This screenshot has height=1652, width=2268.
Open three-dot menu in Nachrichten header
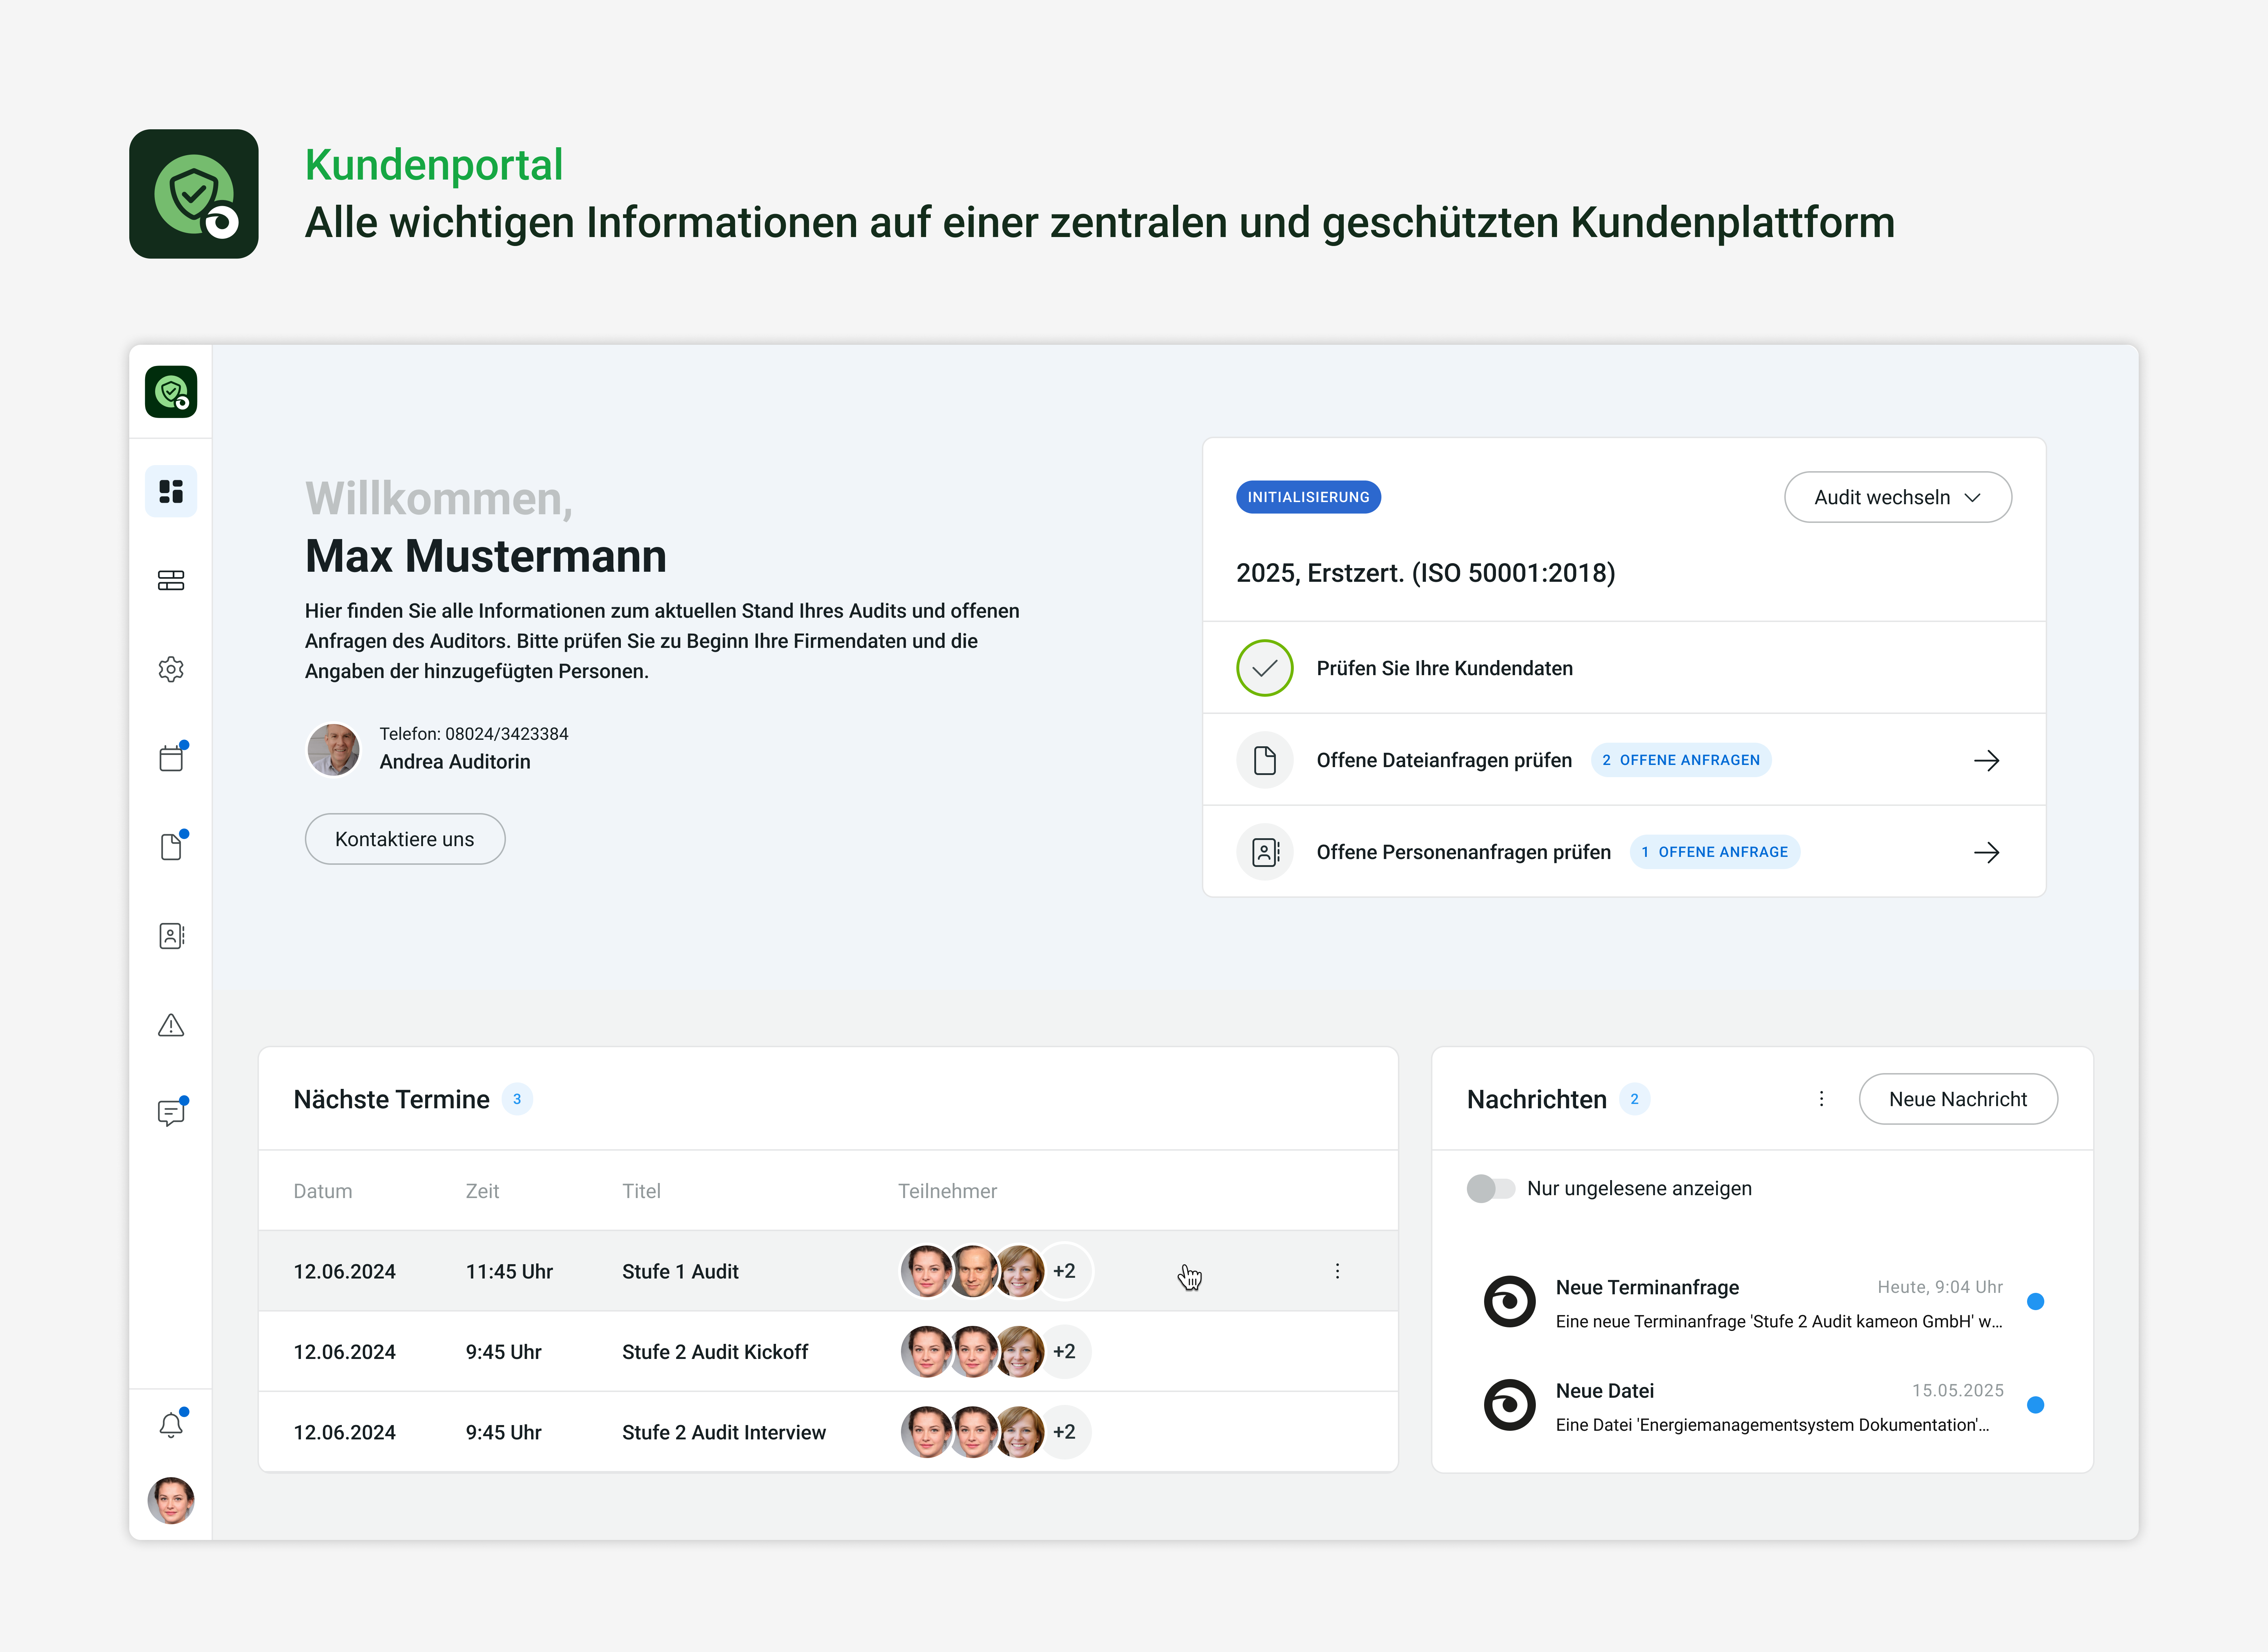(x=1821, y=1099)
